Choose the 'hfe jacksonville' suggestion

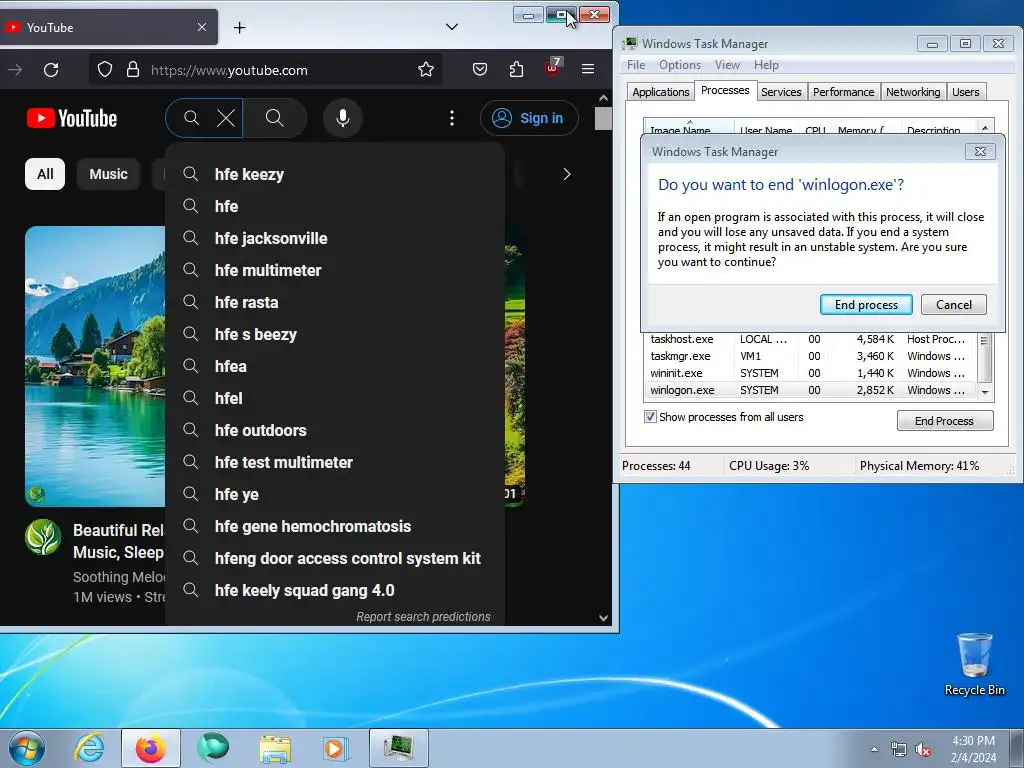point(335,238)
